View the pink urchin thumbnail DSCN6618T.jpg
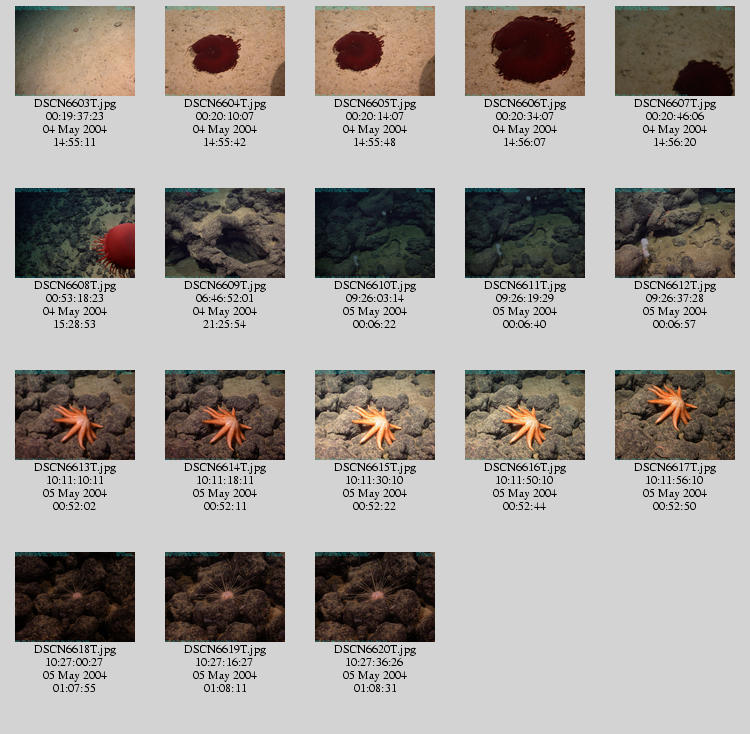Viewport: 750px width, 734px height. 75,597
